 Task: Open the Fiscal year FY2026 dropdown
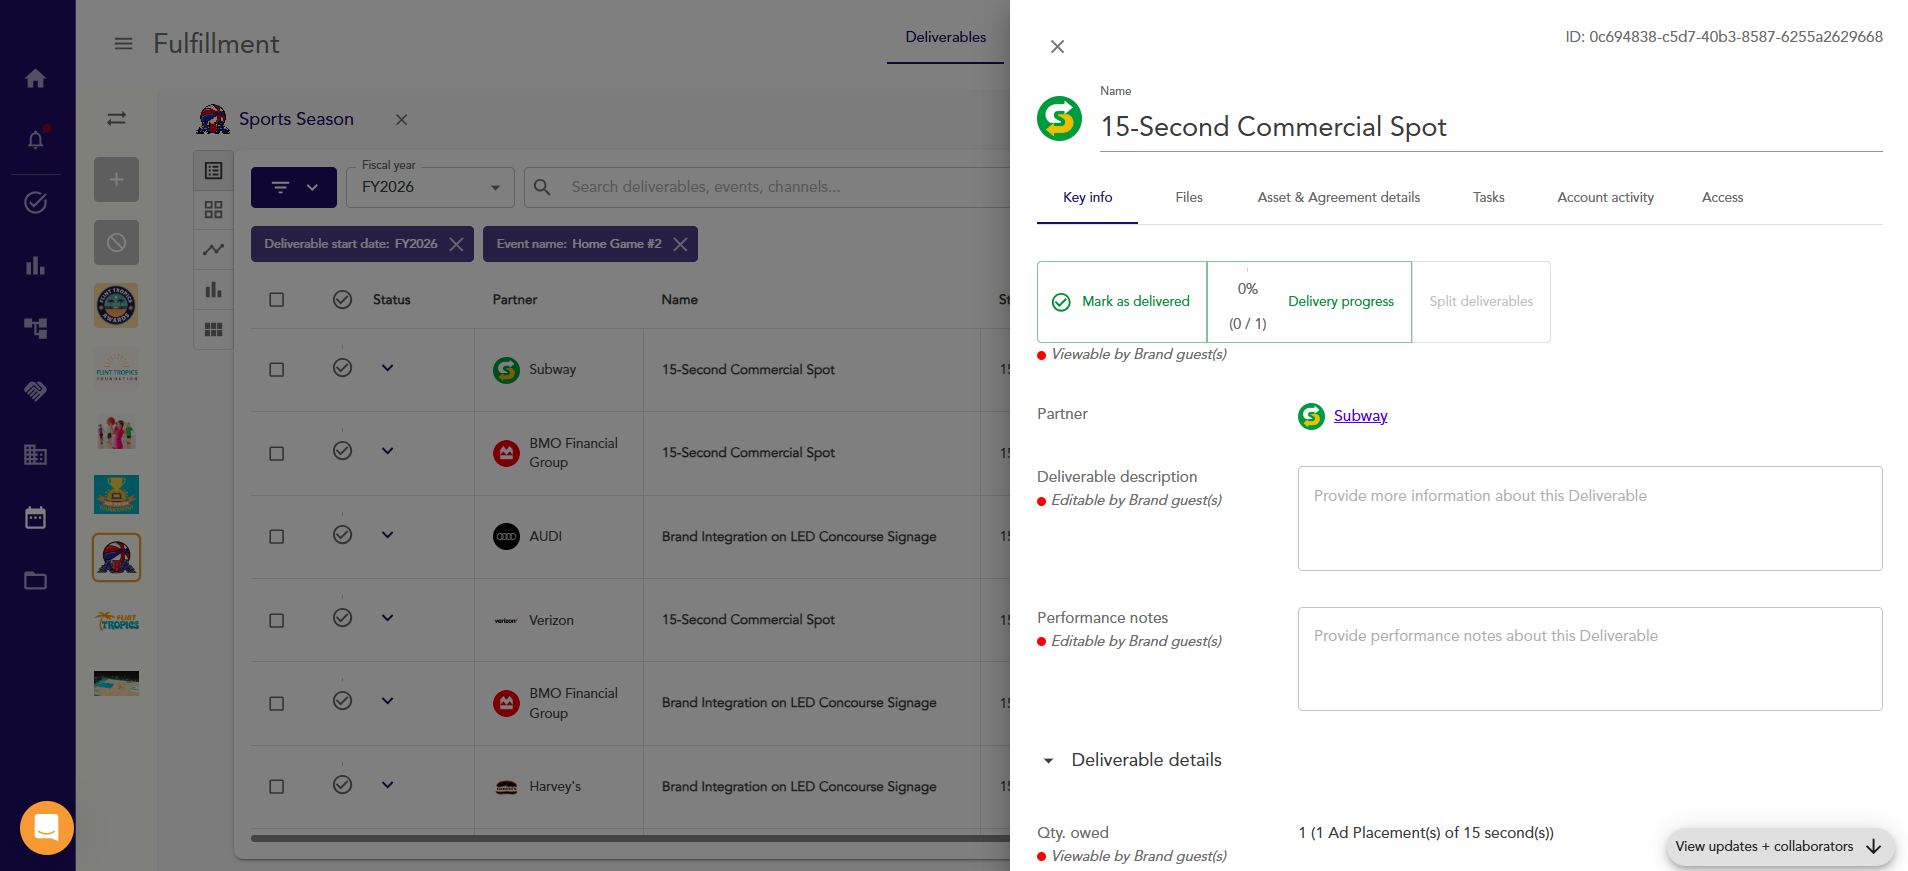[430, 187]
